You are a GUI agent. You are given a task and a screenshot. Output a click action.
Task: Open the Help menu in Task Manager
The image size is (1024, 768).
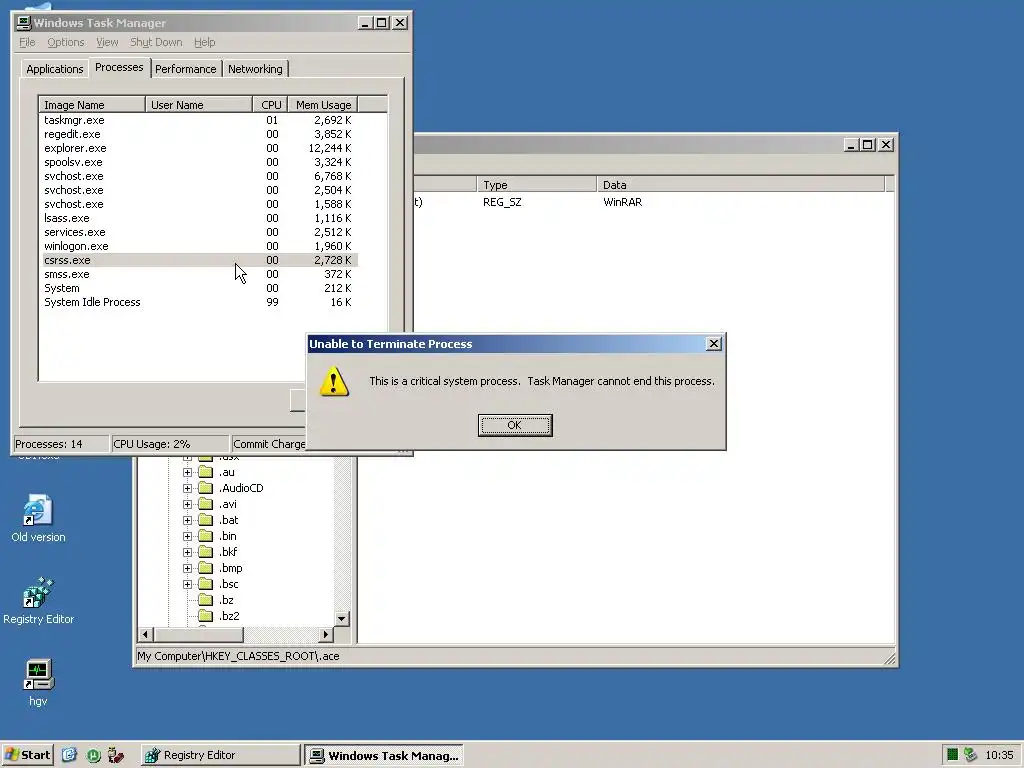point(204,42)
